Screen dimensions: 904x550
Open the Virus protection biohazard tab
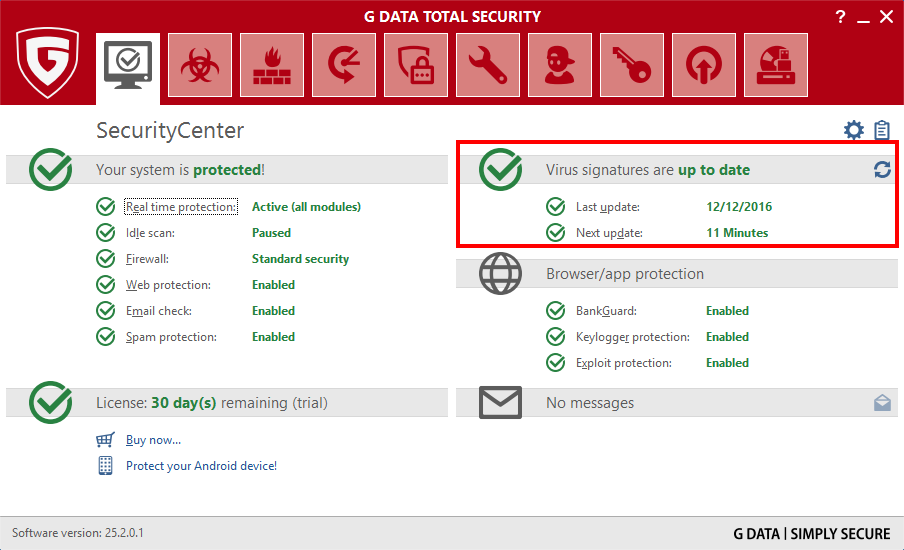pos(200,65)
